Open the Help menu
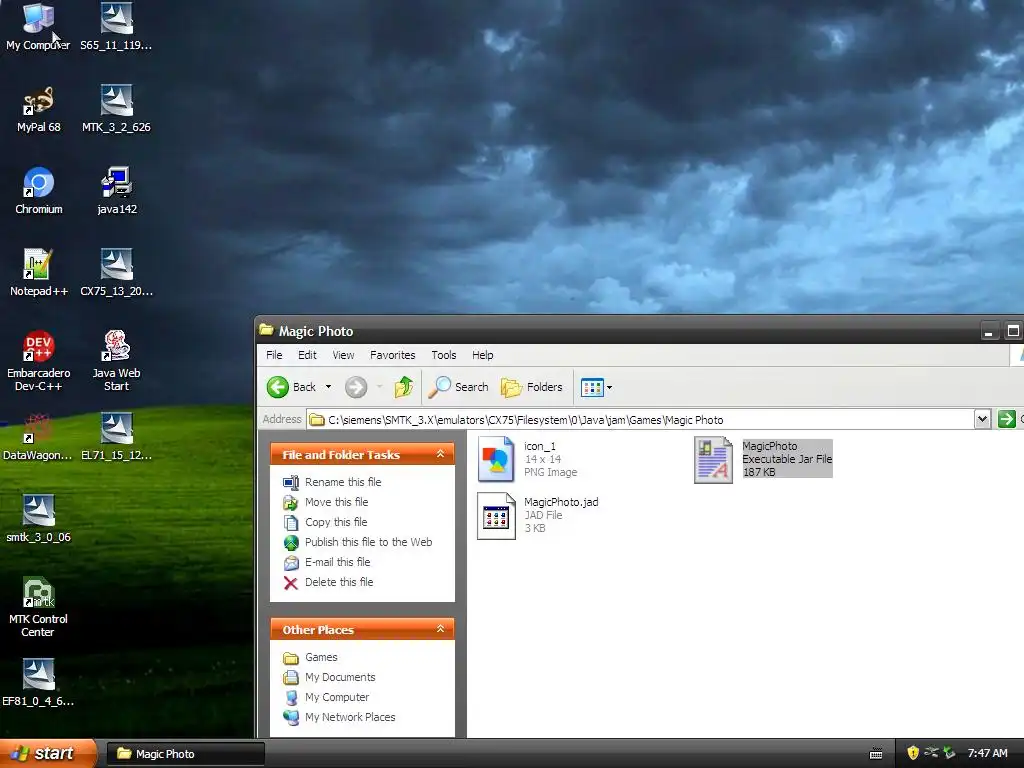This screenshot has width=1024, height=768. pos(483,355)
